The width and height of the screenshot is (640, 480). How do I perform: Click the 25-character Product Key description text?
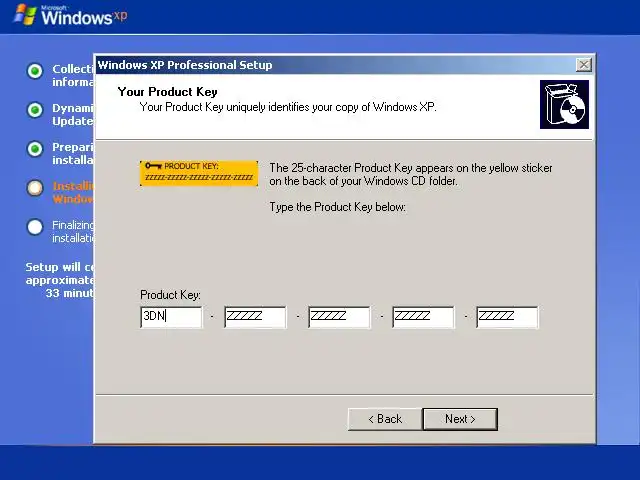(411, 174)
